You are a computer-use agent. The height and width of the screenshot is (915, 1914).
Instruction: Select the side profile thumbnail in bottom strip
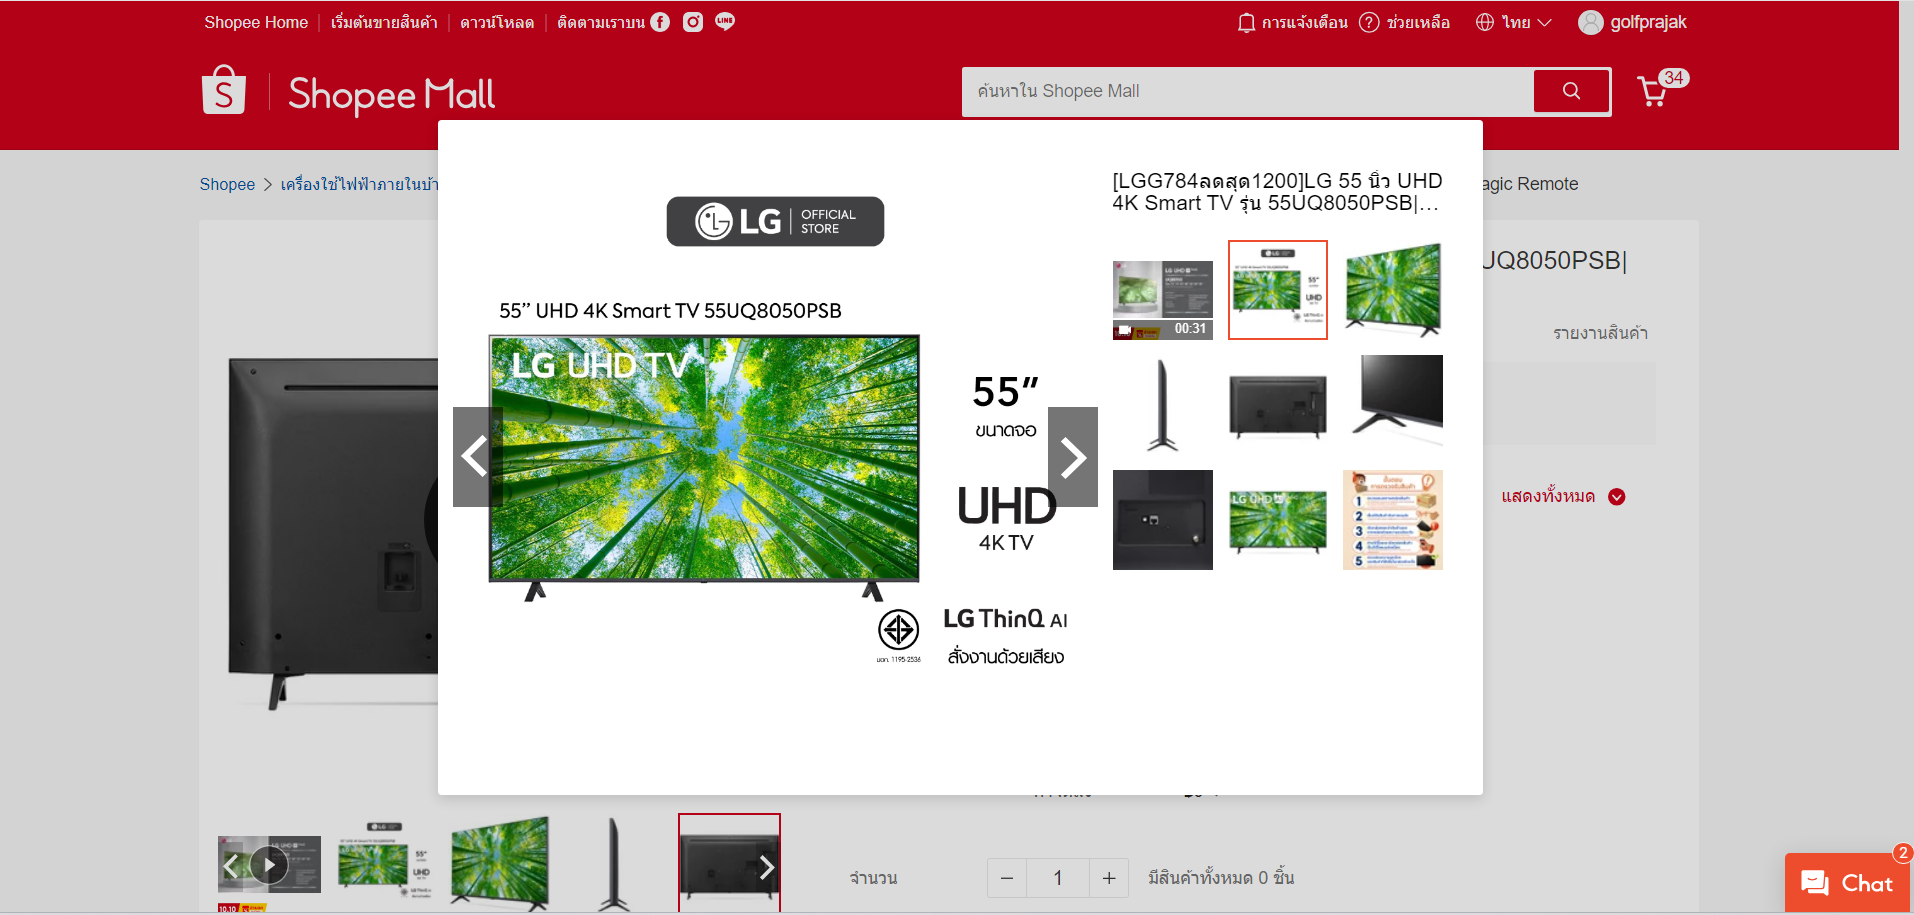614,865
